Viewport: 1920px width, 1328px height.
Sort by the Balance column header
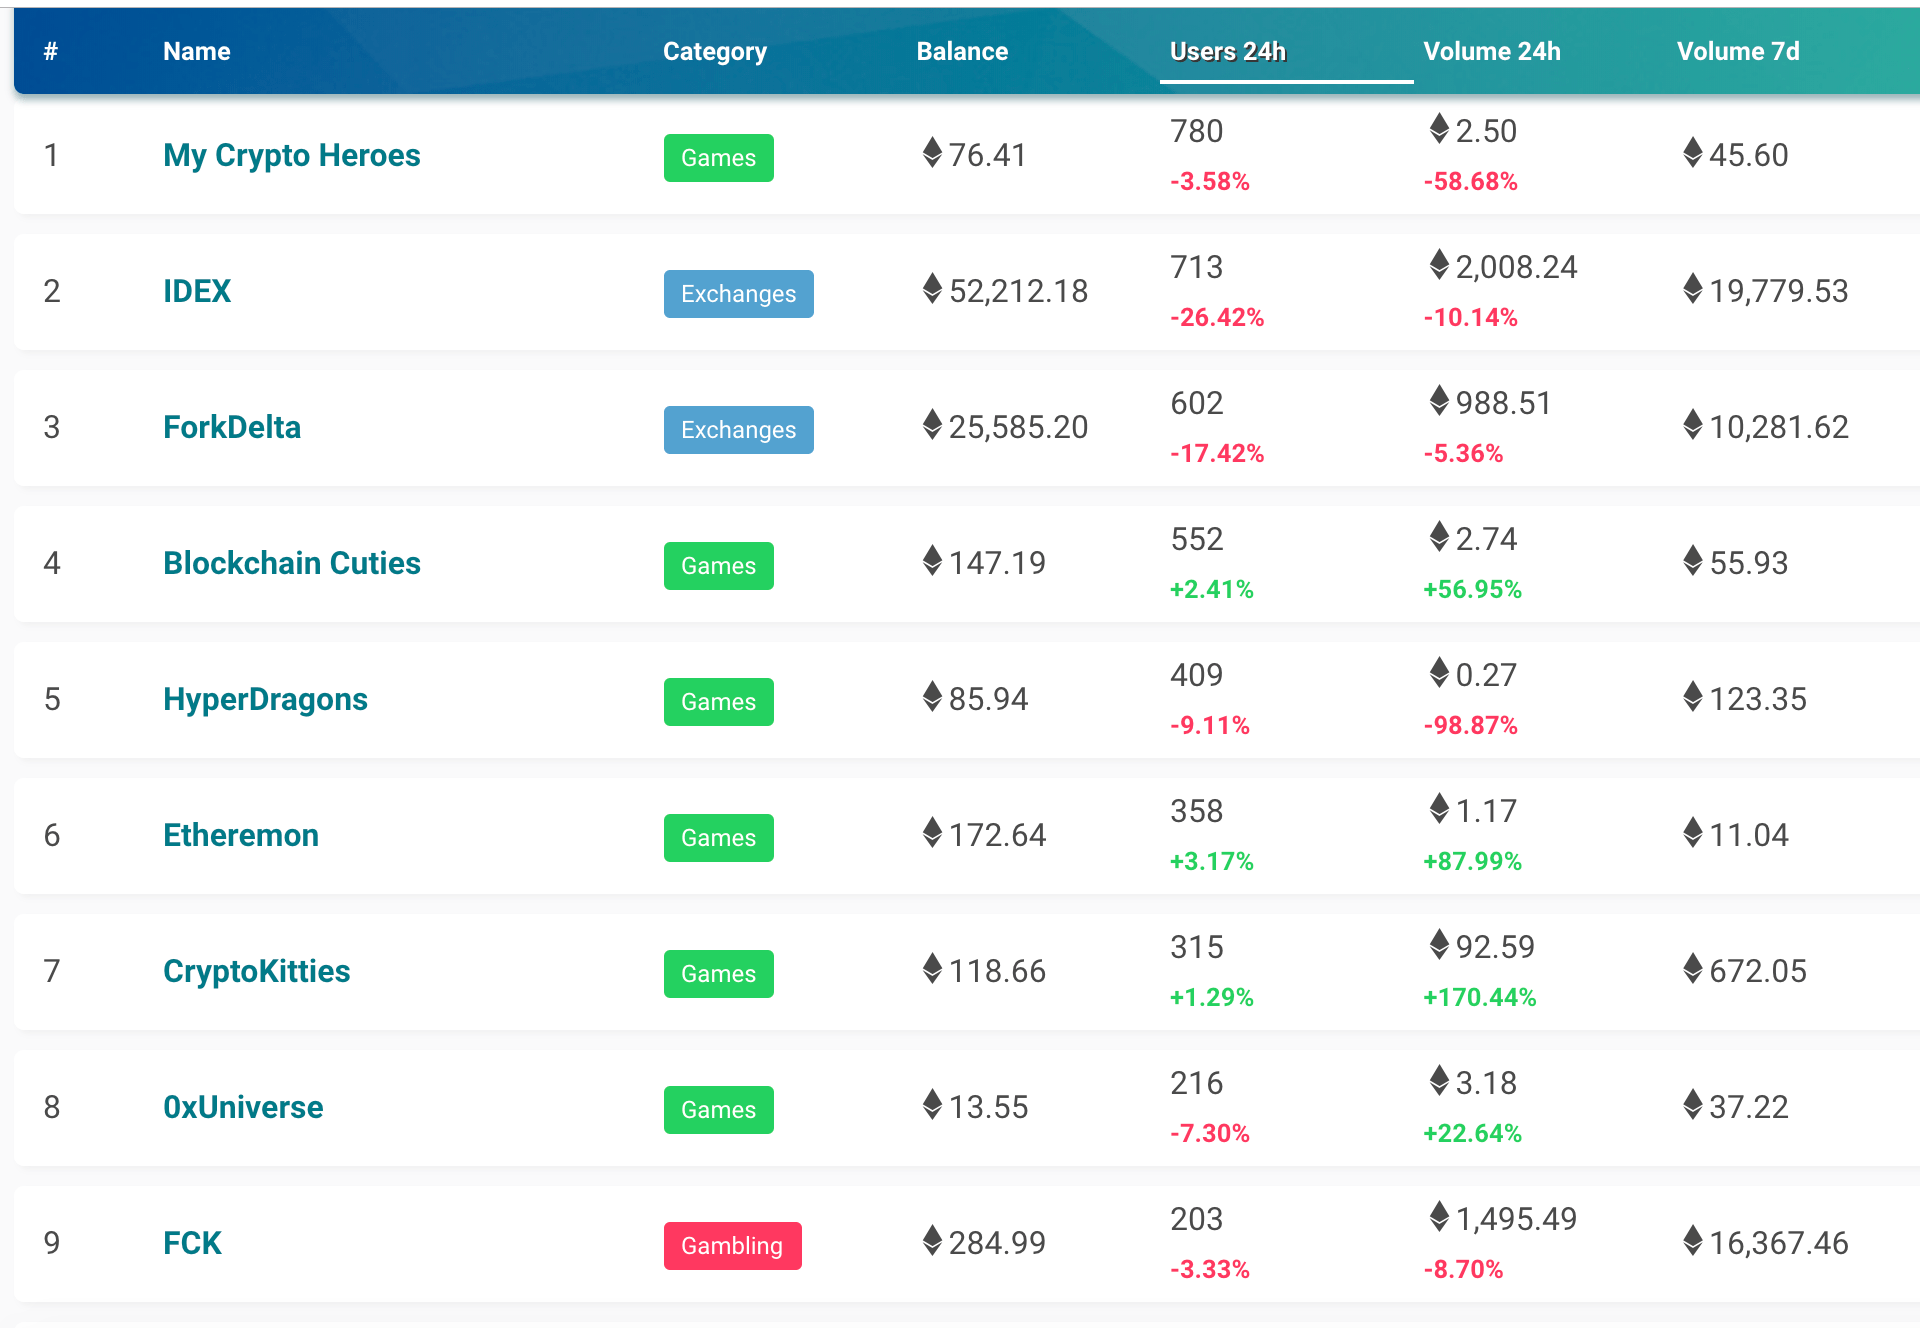(x=961, y=52)
